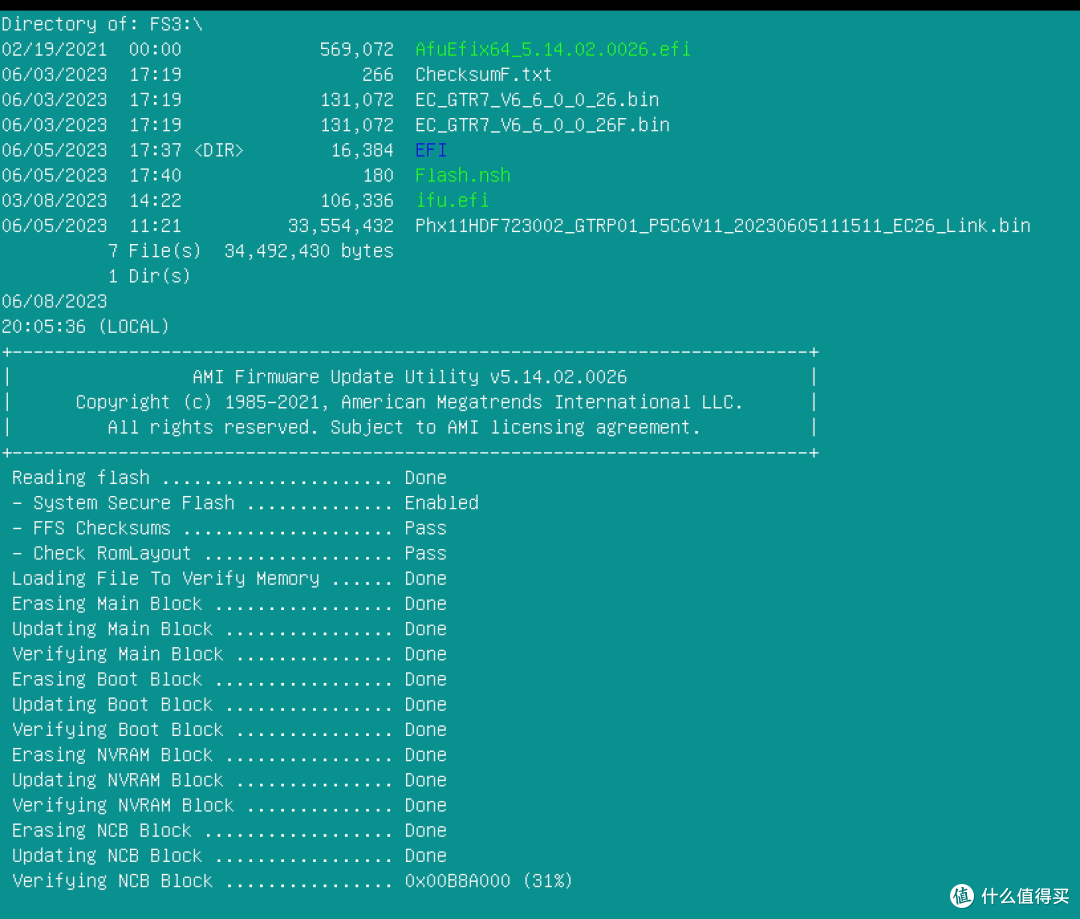Click the 0x00B8A000 (31%) progress value

488,881
